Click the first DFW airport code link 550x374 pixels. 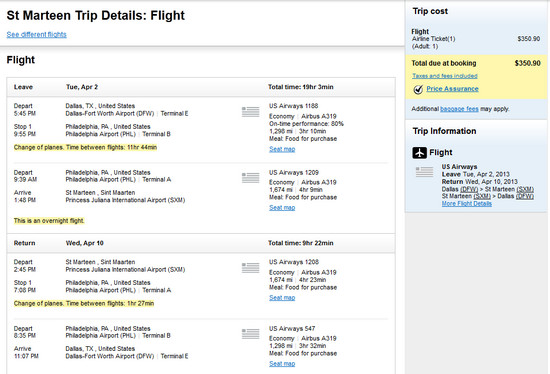pyautogui.click(x=469, y=189)
